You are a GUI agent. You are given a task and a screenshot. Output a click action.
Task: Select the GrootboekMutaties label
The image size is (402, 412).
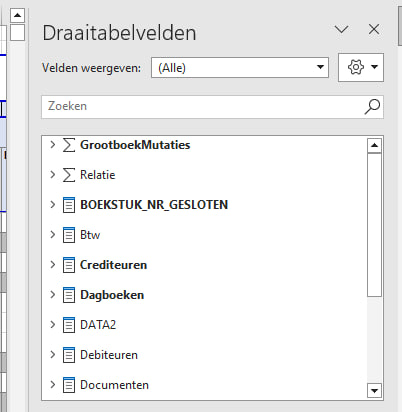(135, 145)
